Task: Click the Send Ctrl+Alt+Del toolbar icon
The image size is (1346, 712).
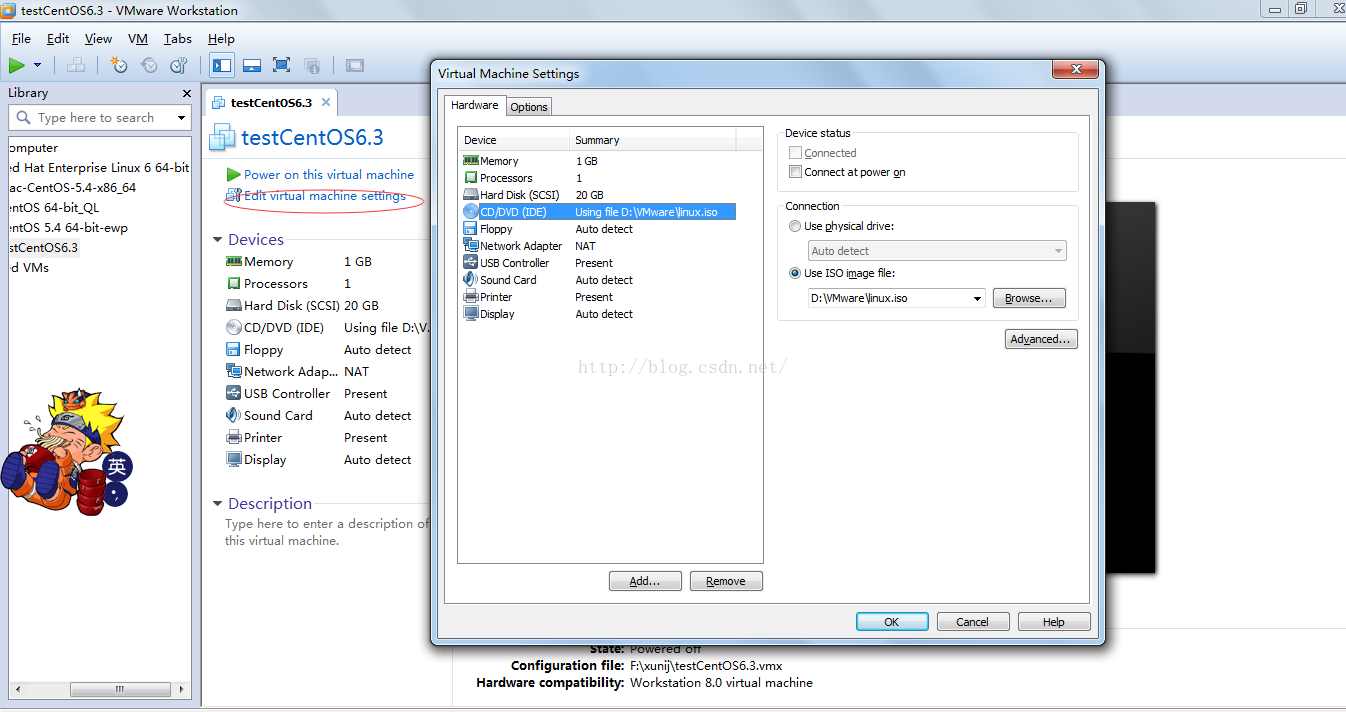Action: [x=75, y=65]
